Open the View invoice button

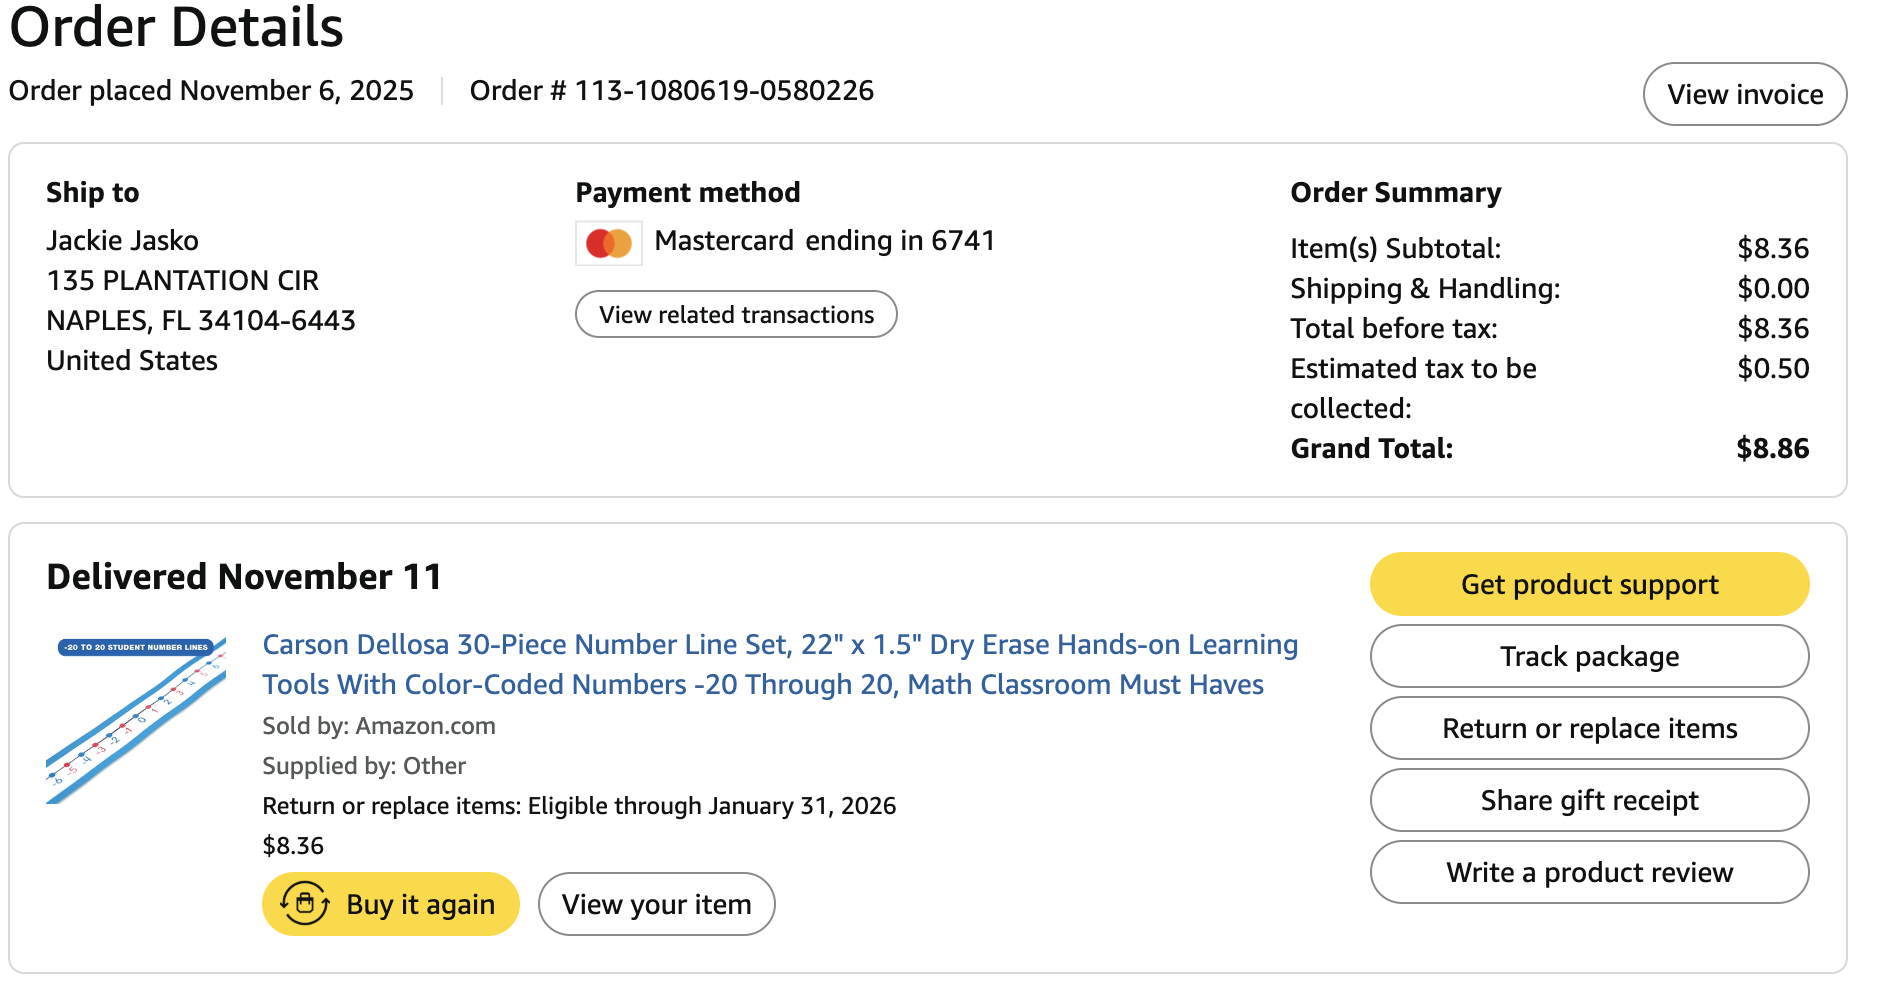[1744, 94]
